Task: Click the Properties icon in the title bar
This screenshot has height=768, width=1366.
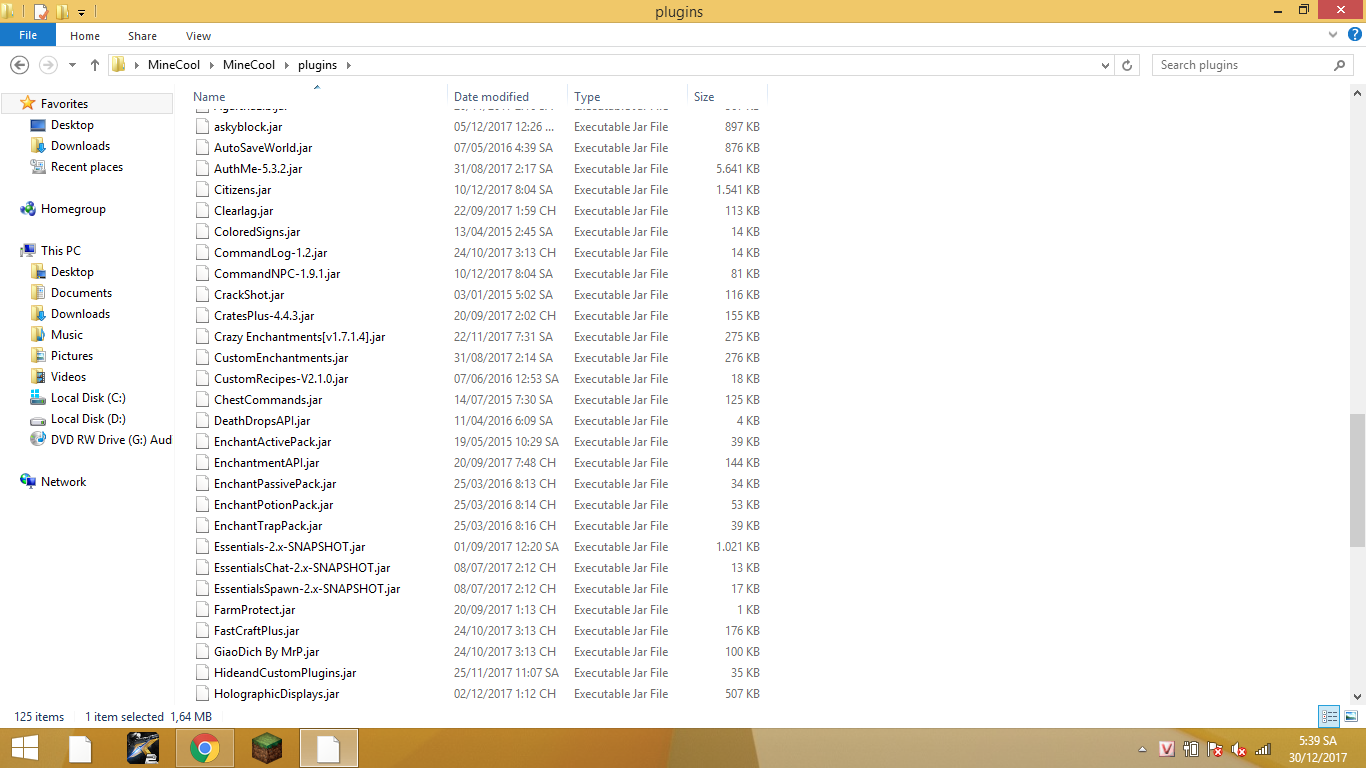Action: click(41, 12)
